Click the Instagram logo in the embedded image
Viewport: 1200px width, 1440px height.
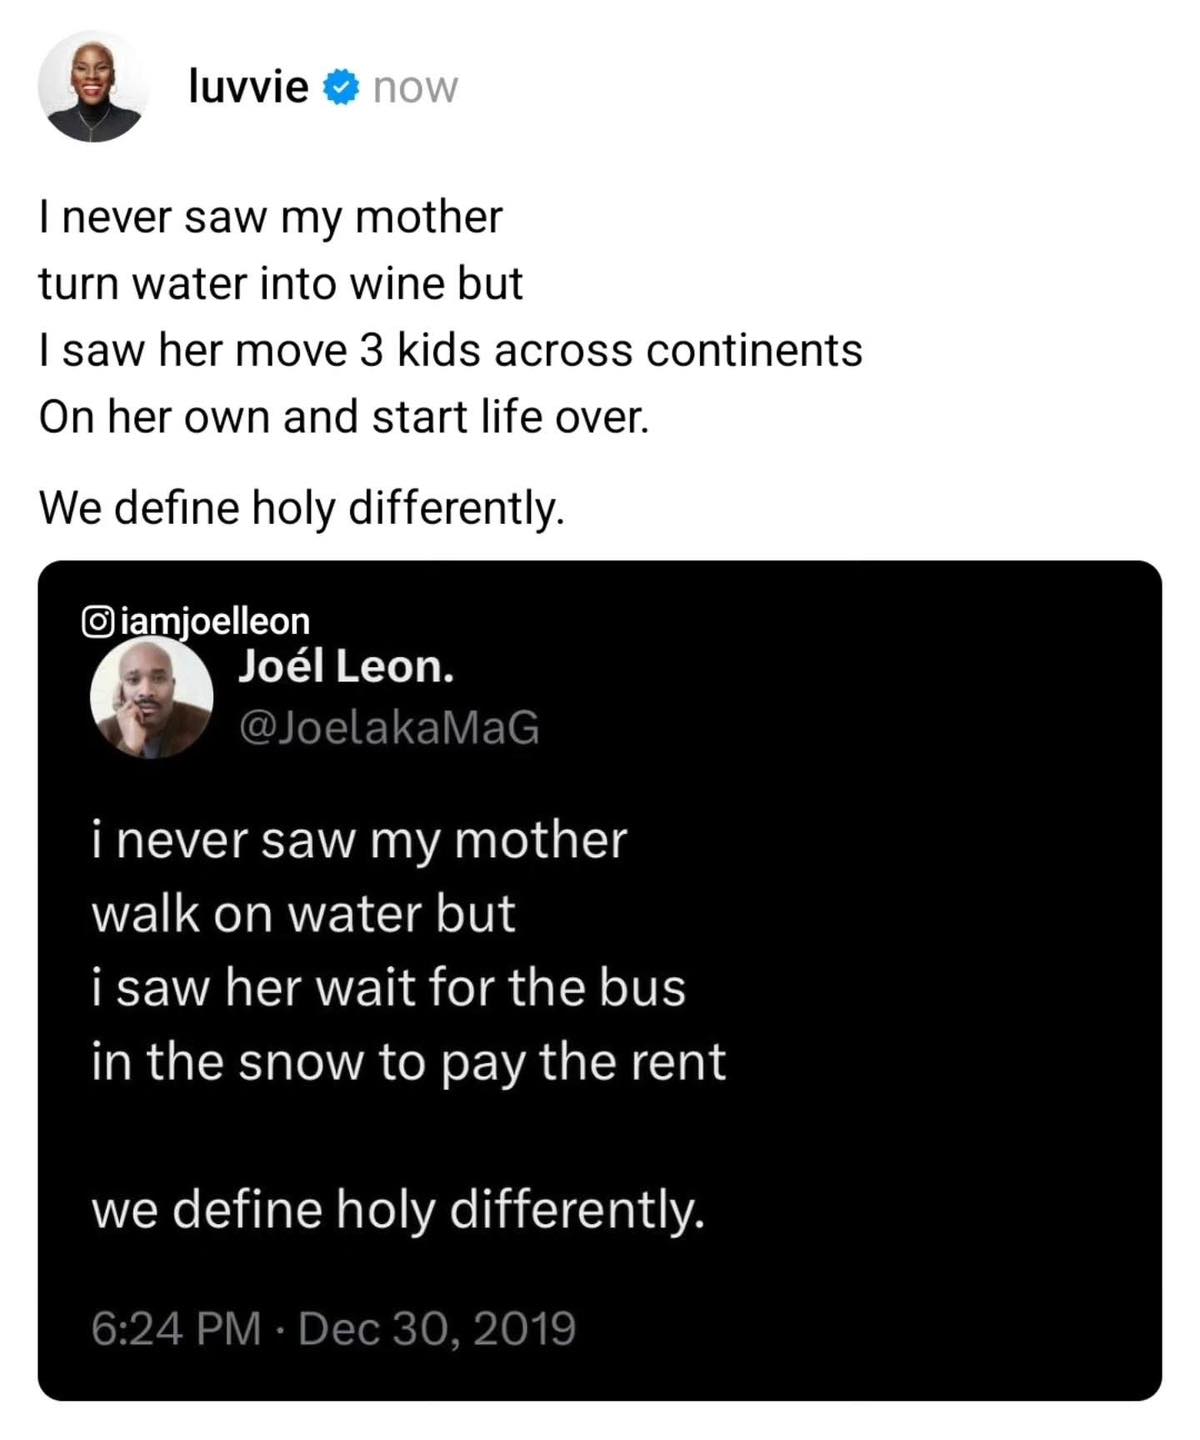click(97, 622)
